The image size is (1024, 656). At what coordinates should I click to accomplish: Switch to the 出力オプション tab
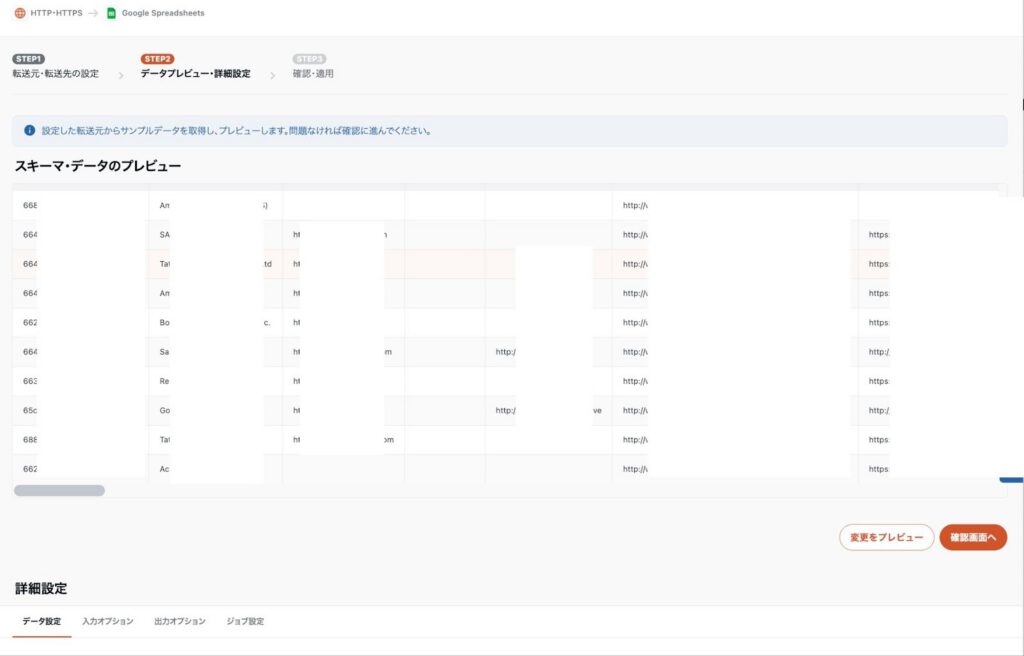[180, 622]
